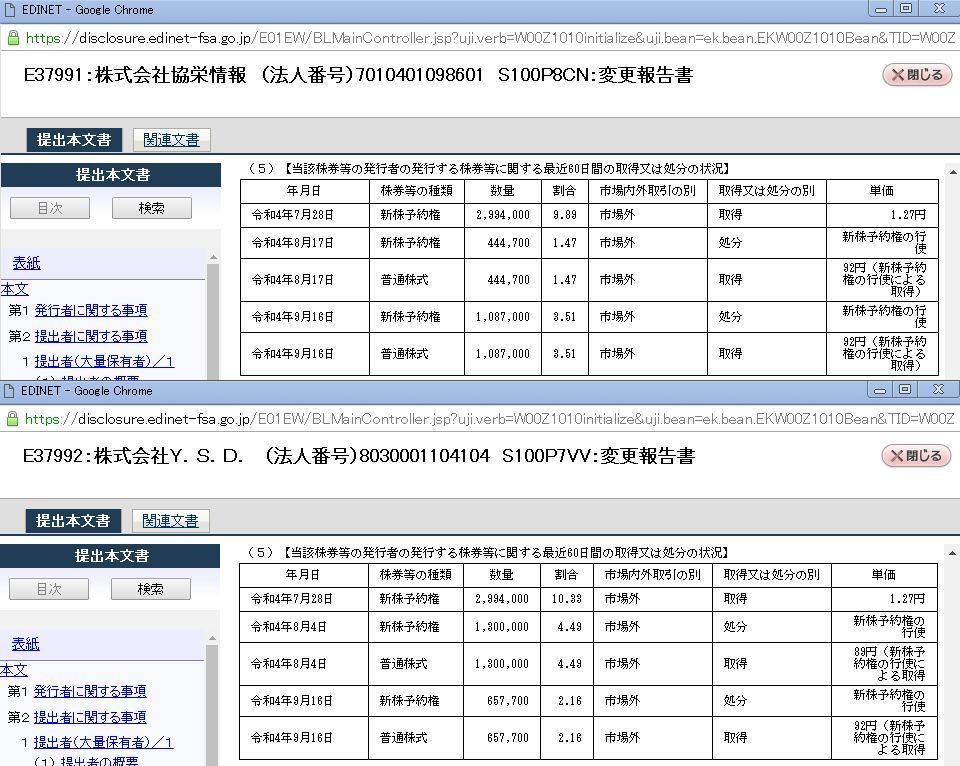The width and height of the screenshot is (960, 766).
Task: Click the upper address bar URL field
Action: point(490,38)
